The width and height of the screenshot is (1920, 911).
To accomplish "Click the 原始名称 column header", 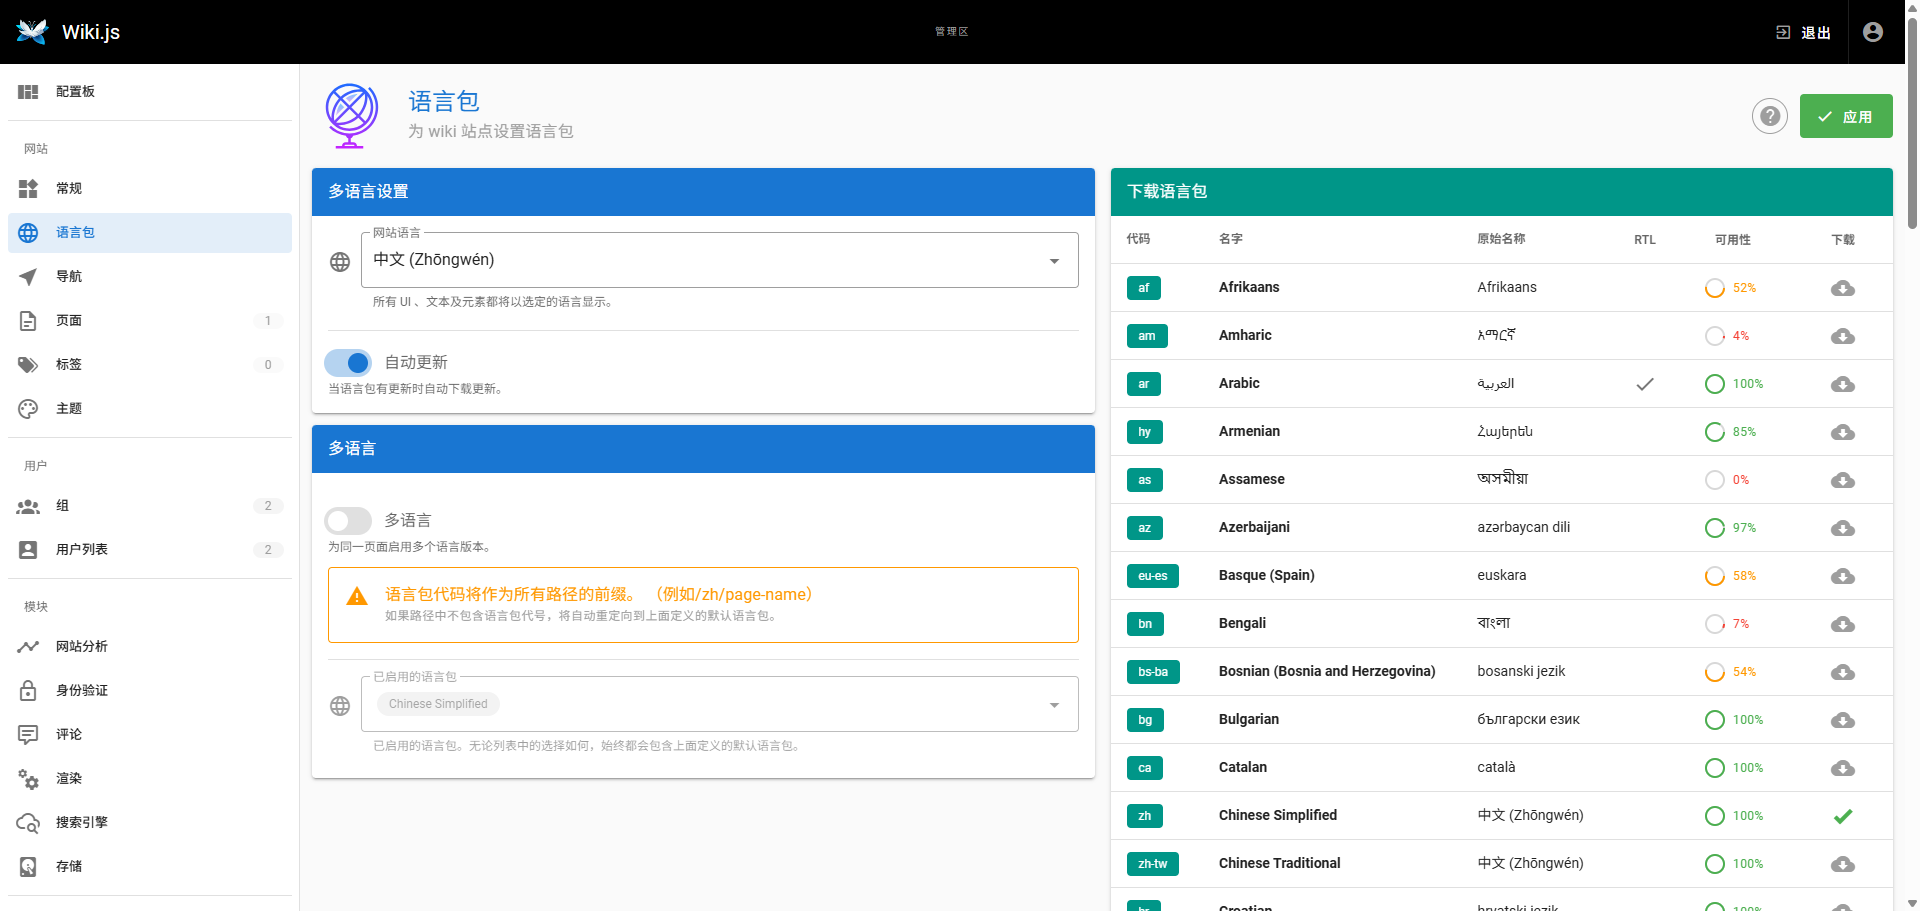I will point(1501,239).
